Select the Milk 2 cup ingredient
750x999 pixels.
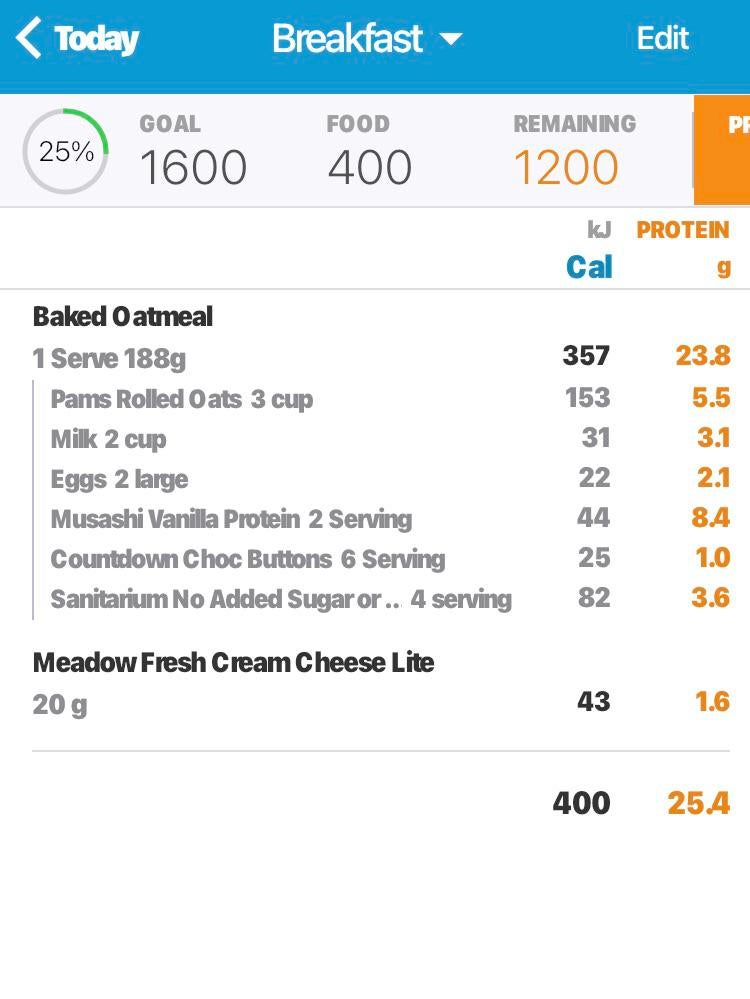[x=109, y=439]
